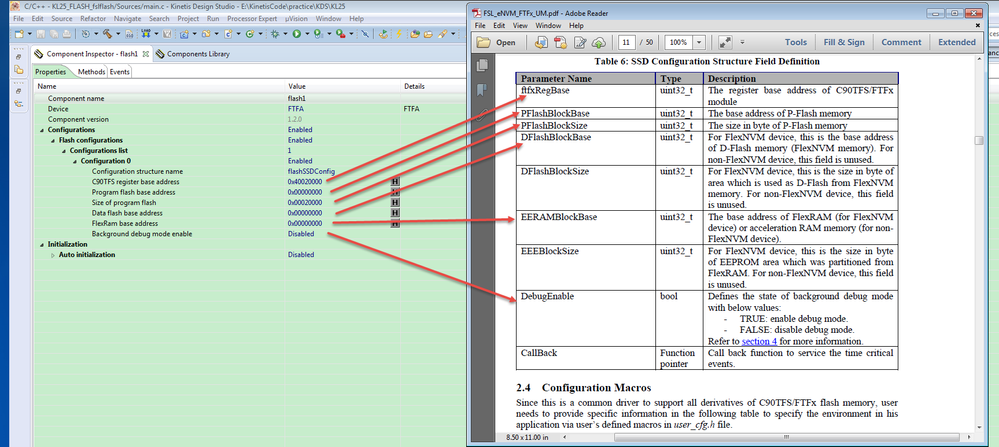This screenshot has height=447, width=999.
Task: Click H icon on C90TFS register base row
Action: 395,181
